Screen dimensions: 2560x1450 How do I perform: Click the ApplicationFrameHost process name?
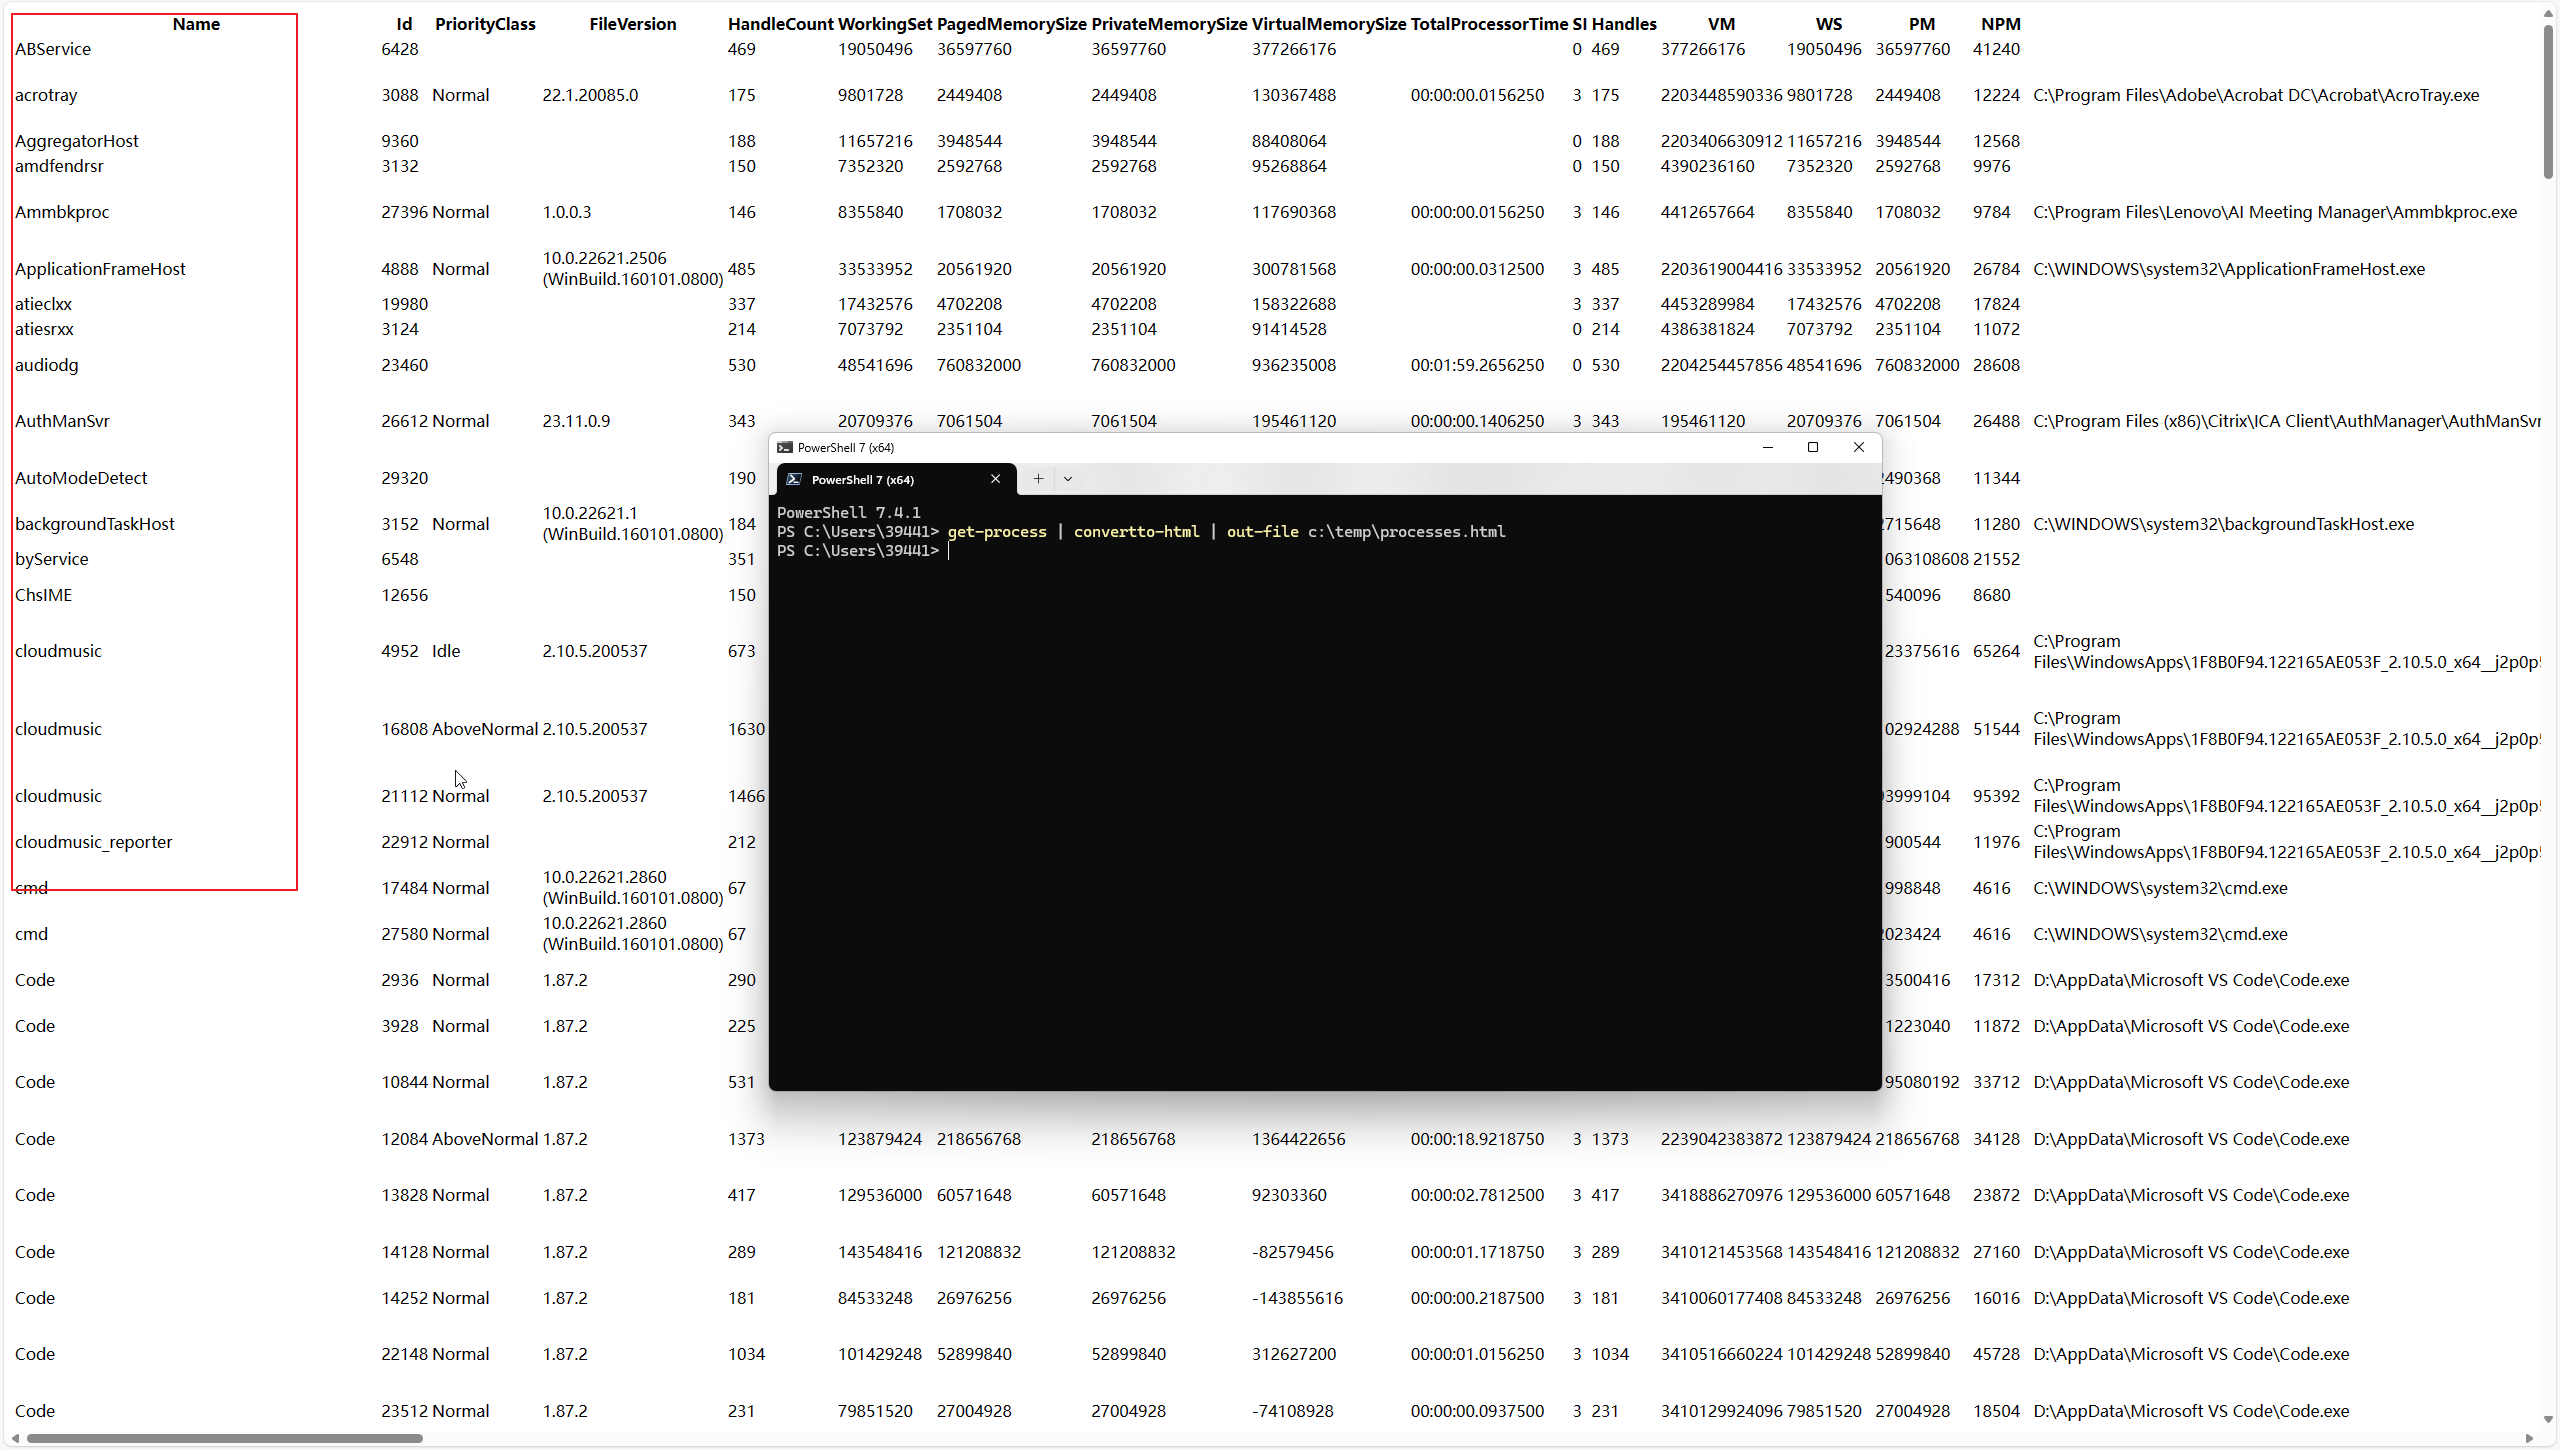pyautogui.click(x=100, y=269)
